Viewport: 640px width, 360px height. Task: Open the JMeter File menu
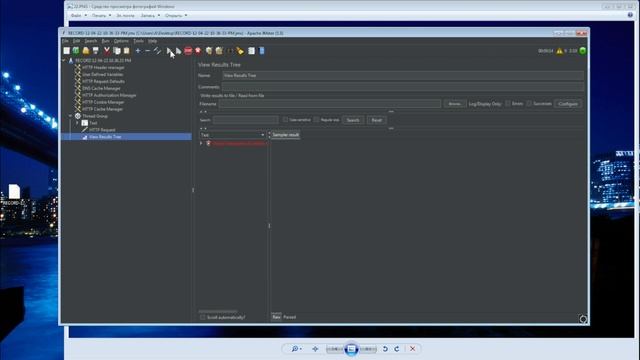coord(65,41)
